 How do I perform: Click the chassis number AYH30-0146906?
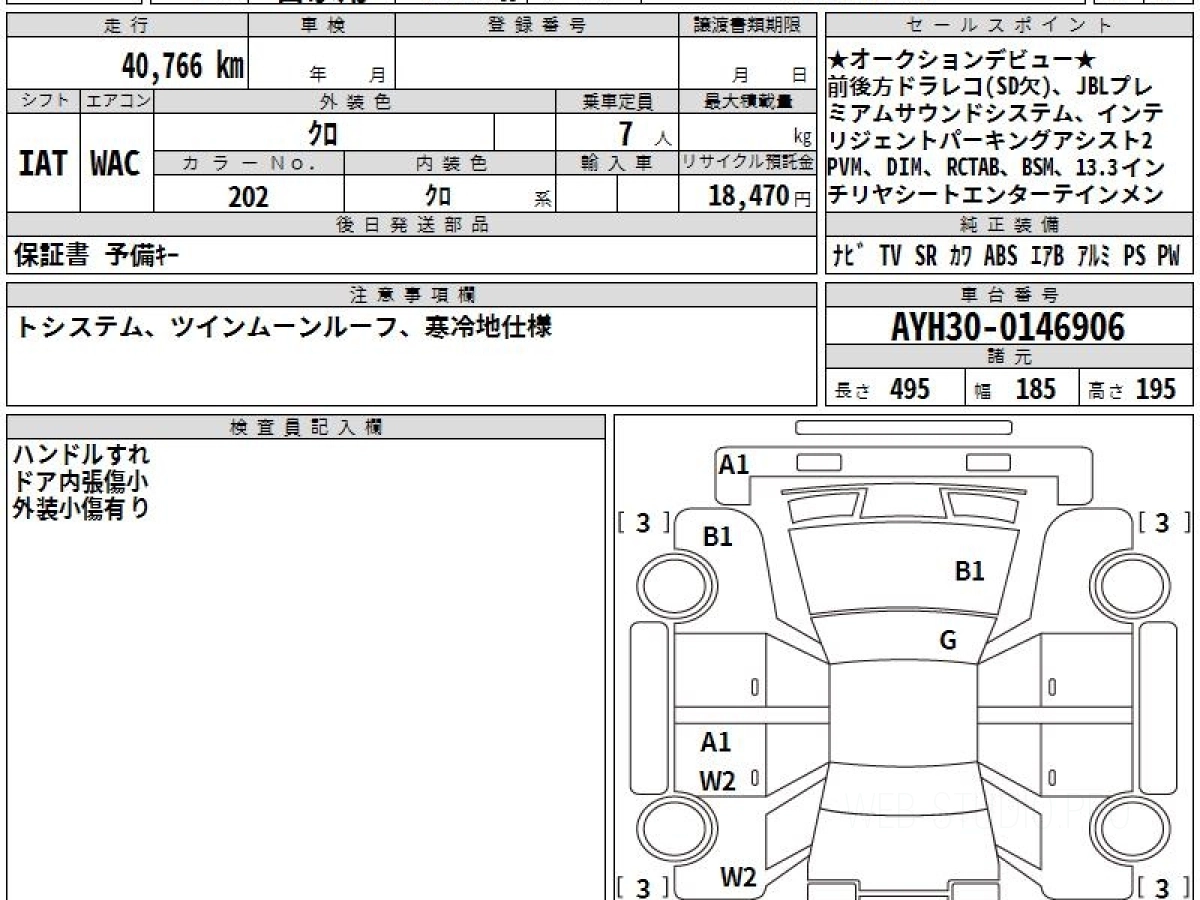[x=1008, y=327]
